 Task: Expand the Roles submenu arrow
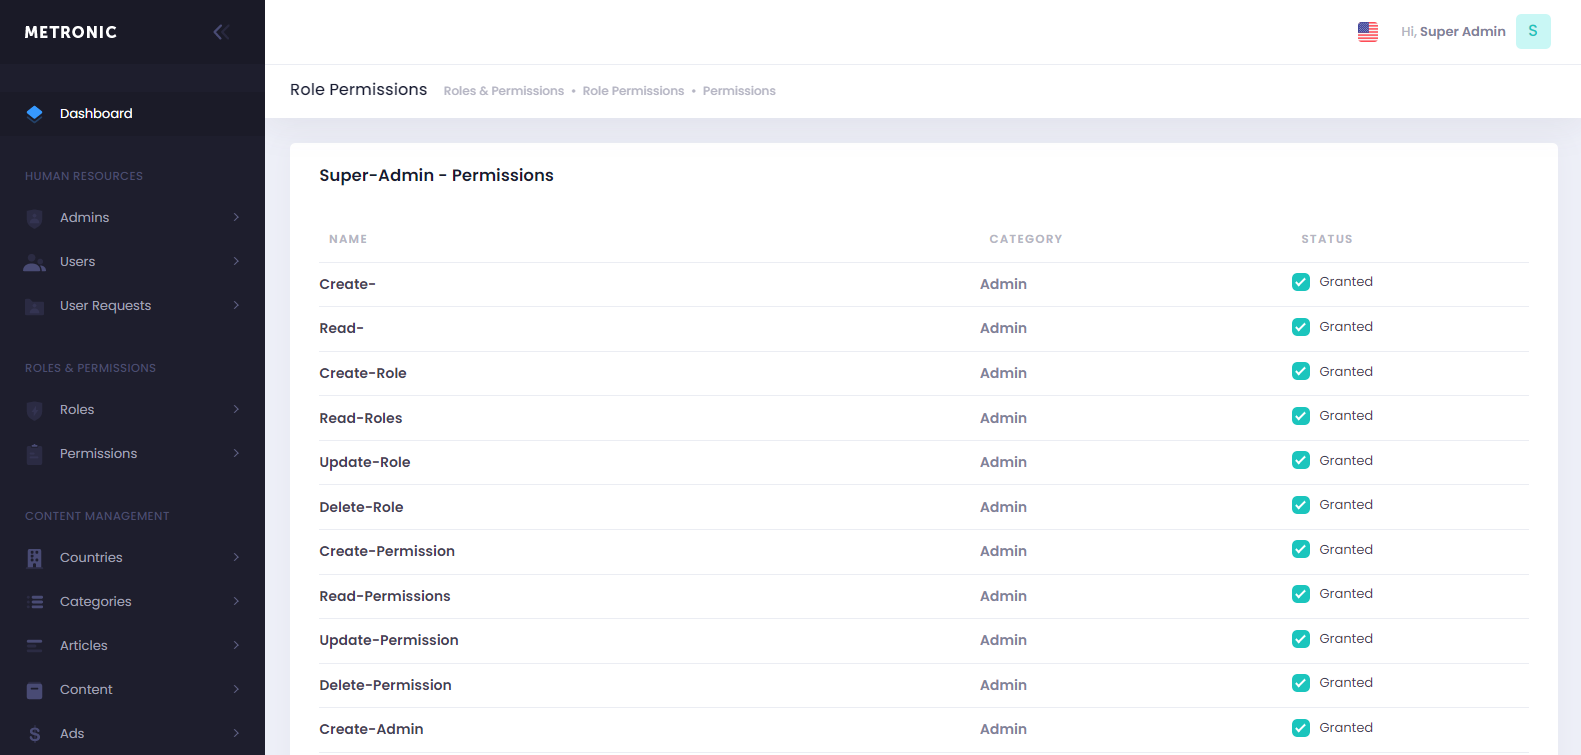236,409
